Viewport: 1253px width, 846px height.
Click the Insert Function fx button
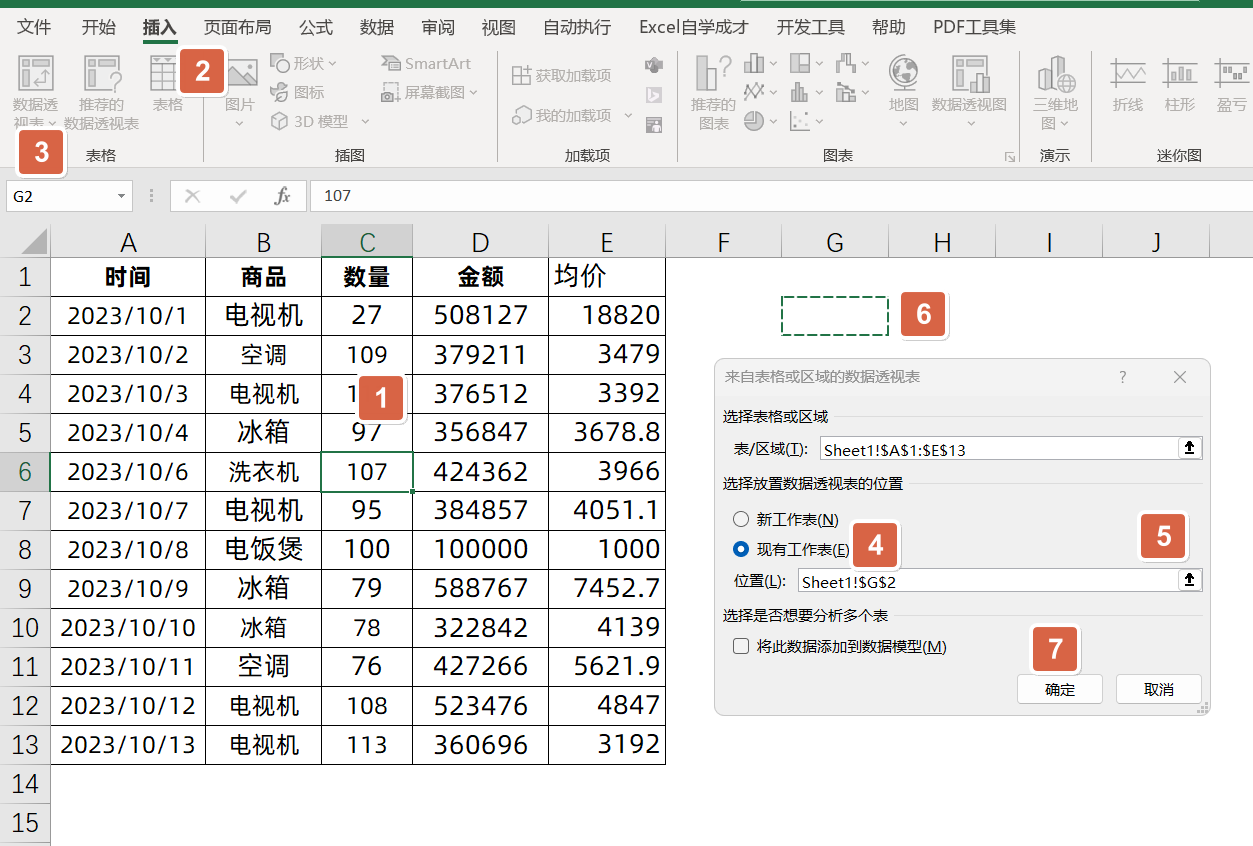click(283, 196)
